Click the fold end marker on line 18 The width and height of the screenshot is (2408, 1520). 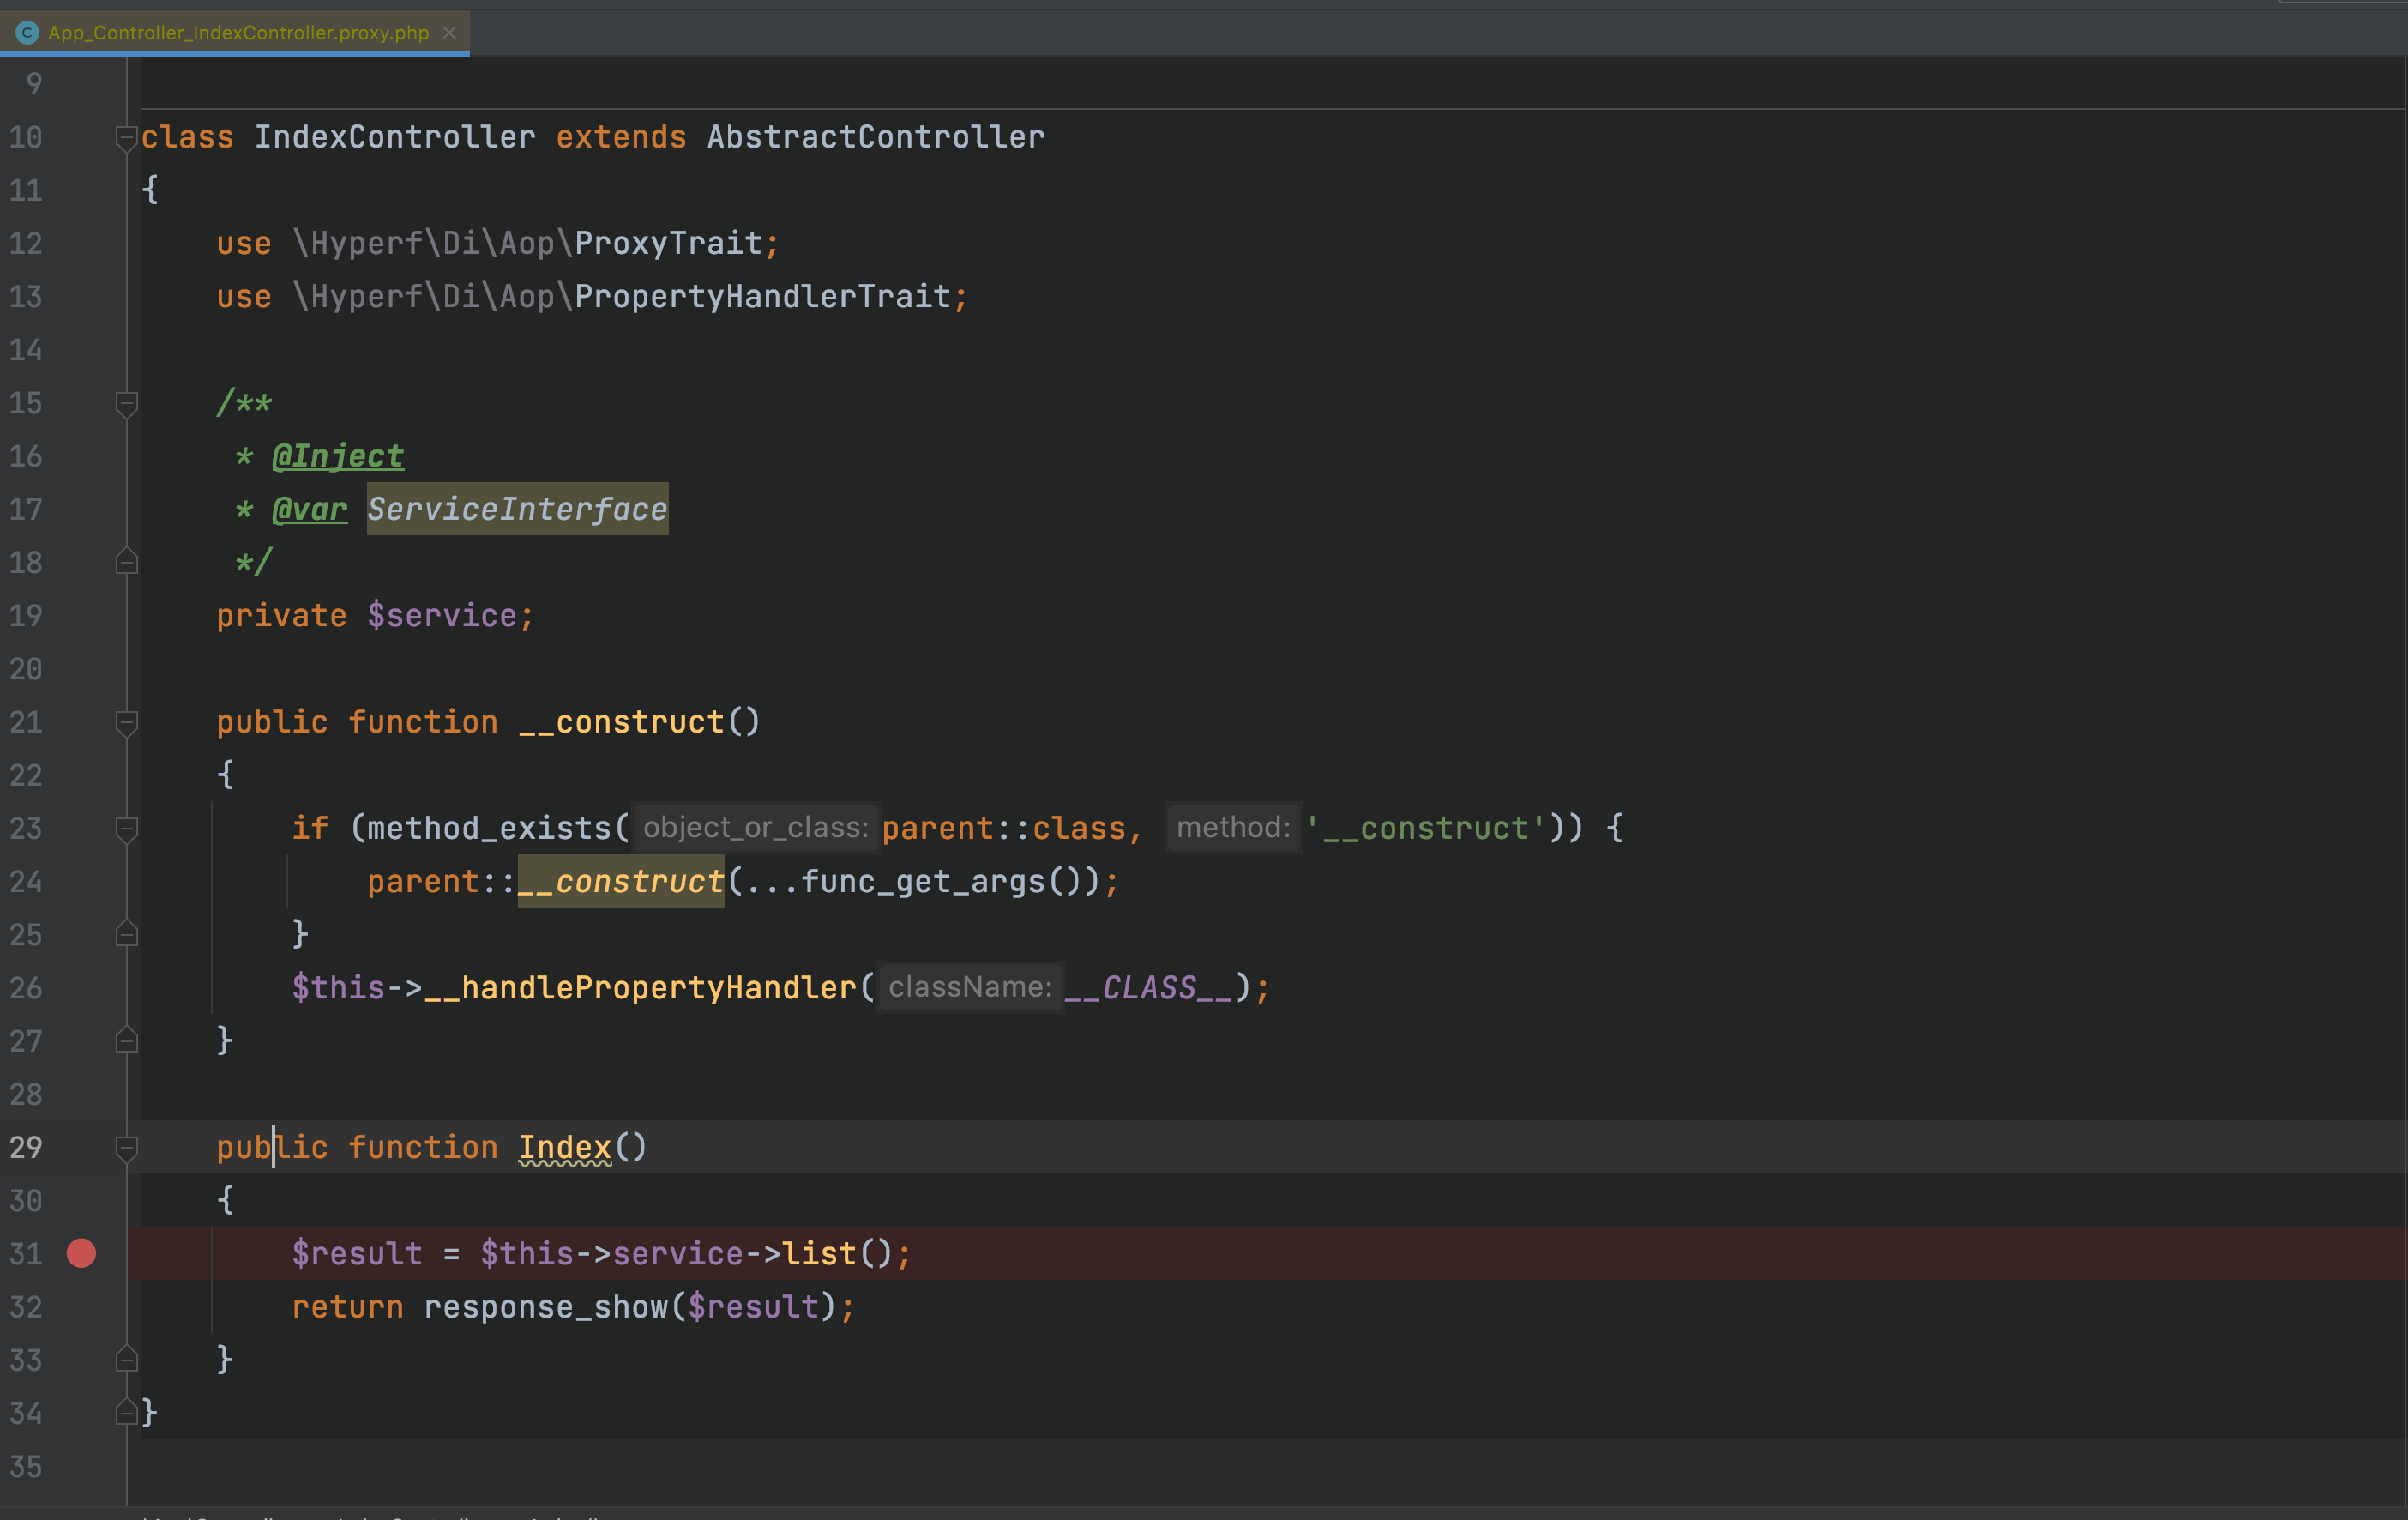[x=126, y=562]
